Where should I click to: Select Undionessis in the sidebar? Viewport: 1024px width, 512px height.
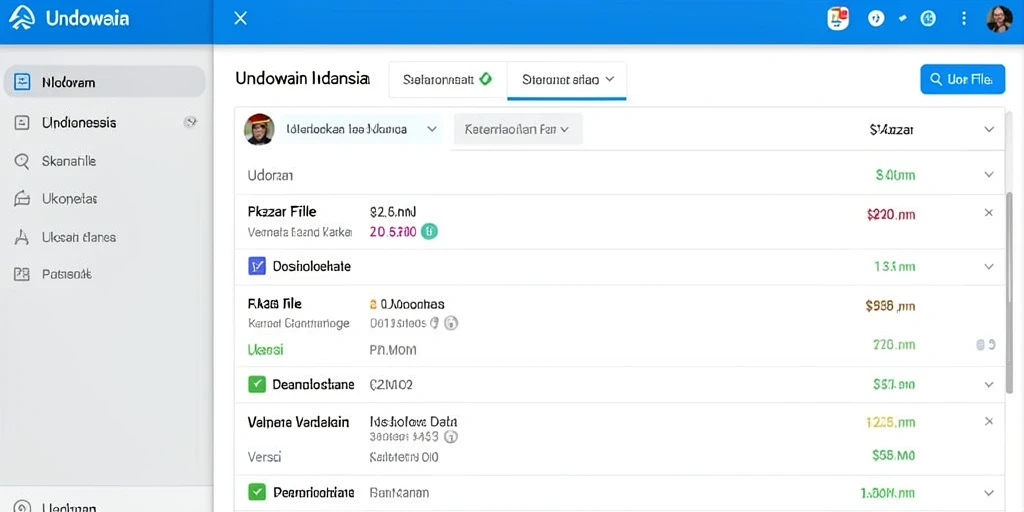[x=105, y=122]
